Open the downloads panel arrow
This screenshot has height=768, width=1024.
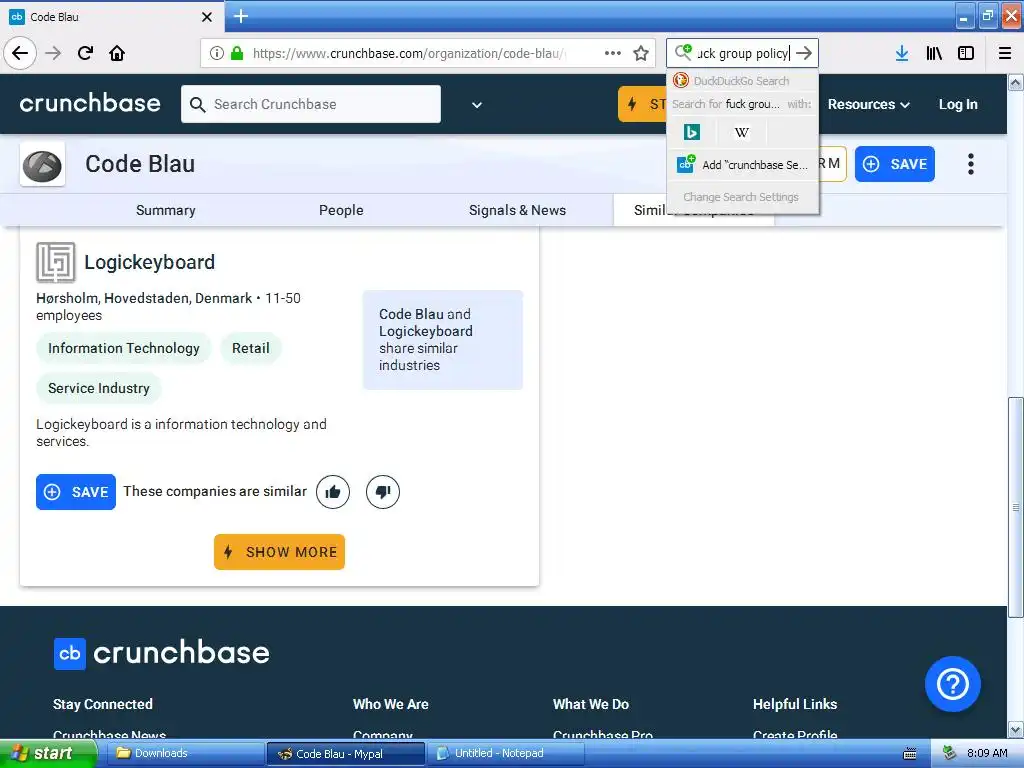coord(902,54)
